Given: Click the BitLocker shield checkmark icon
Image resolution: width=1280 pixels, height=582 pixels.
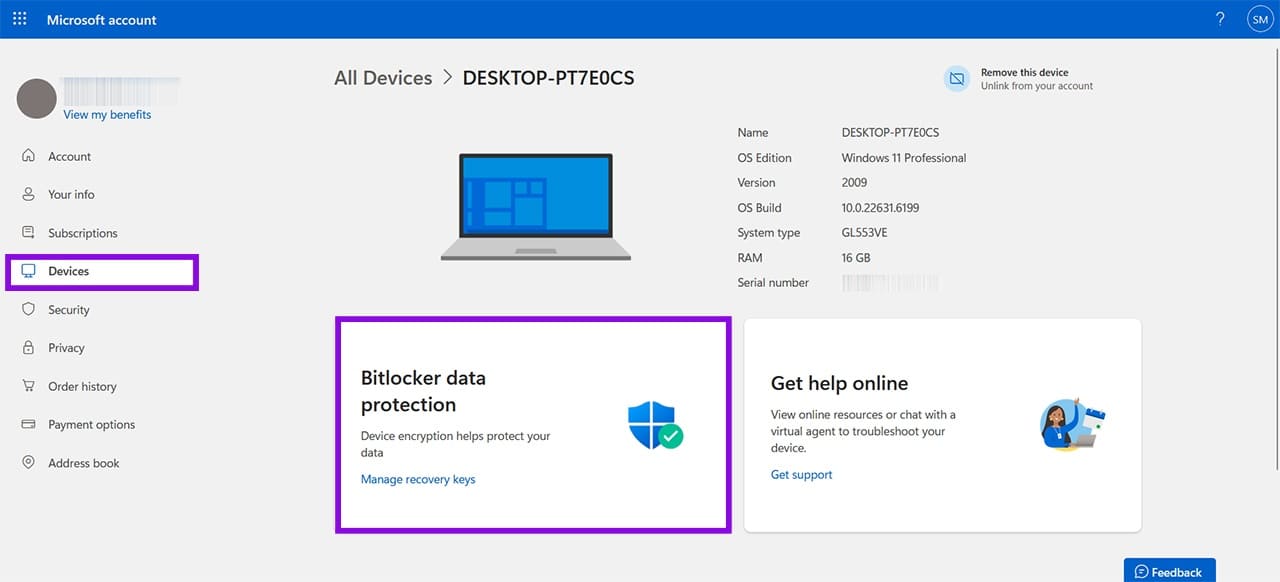Looking at the screenshot, I should pyautogui.click(x=655, y=425).
